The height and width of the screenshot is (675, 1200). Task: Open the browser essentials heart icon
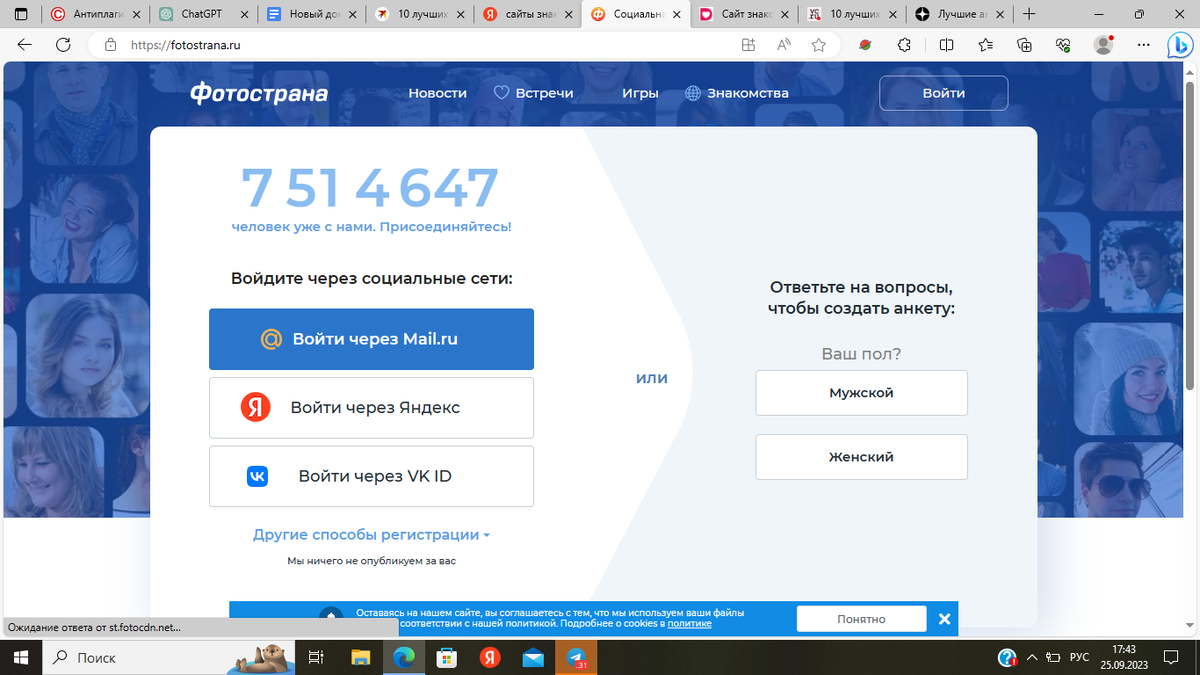click(1063, 45)
